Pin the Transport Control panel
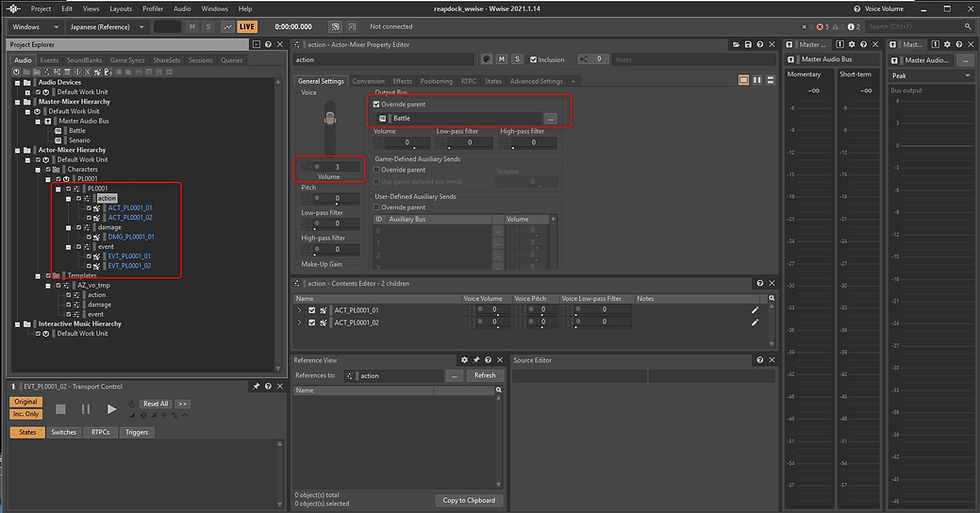980x513 pixels. point(256,387)
